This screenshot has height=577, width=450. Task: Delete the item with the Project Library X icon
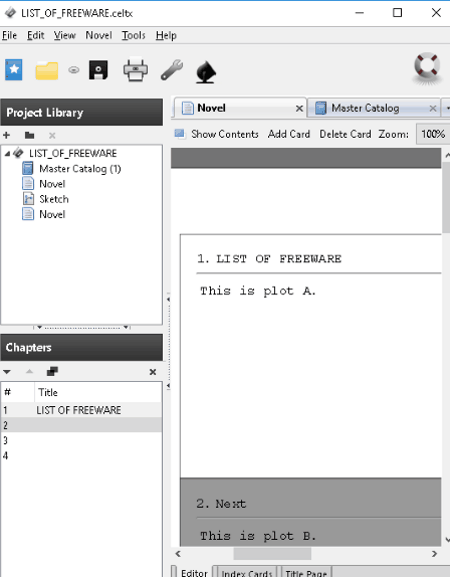coord(52,135)
